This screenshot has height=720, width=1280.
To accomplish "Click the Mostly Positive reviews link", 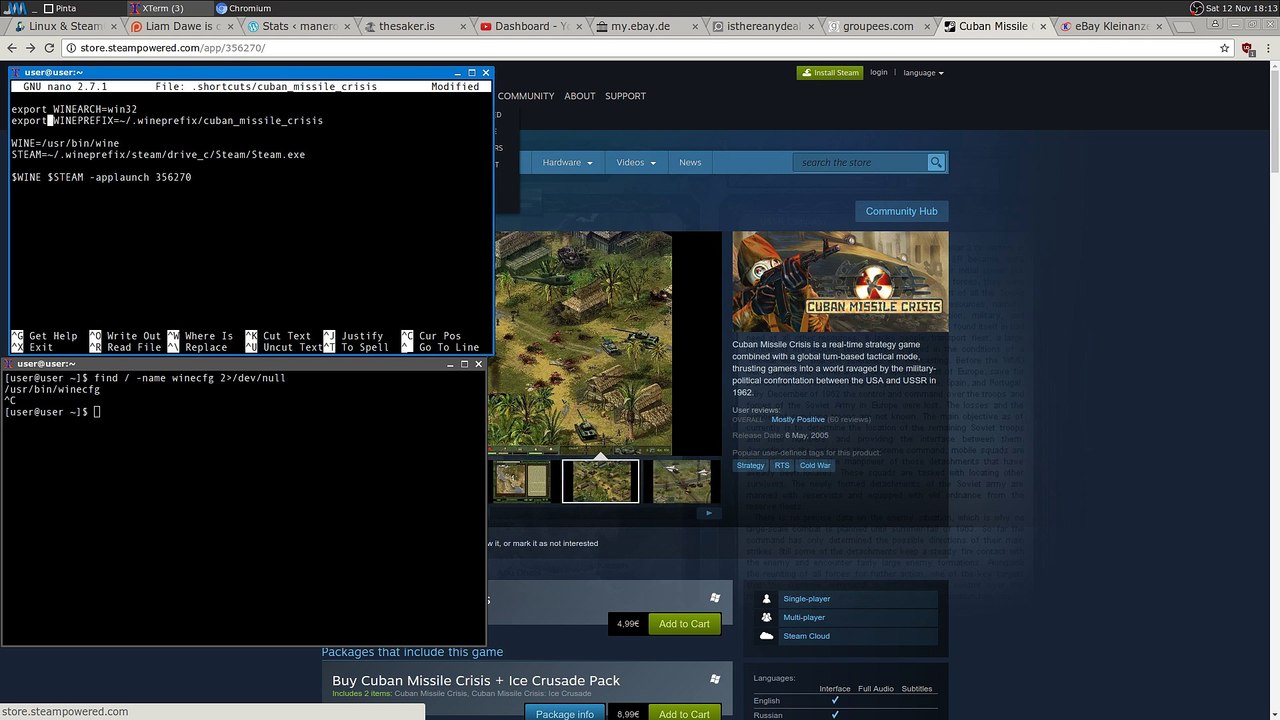I will 798,420.
